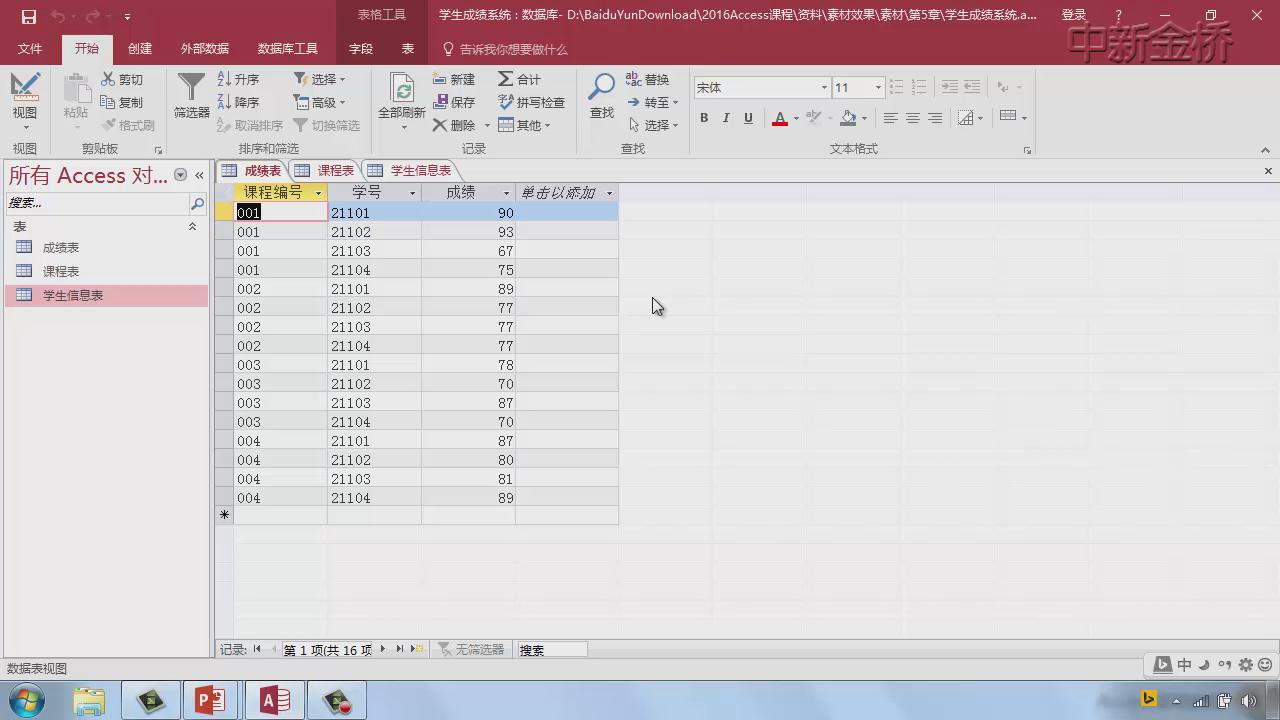The width and height of the screenshot is (1280, 720).
Task: Select 学生信息表 in navigation pane
Action: pos(106,295)
